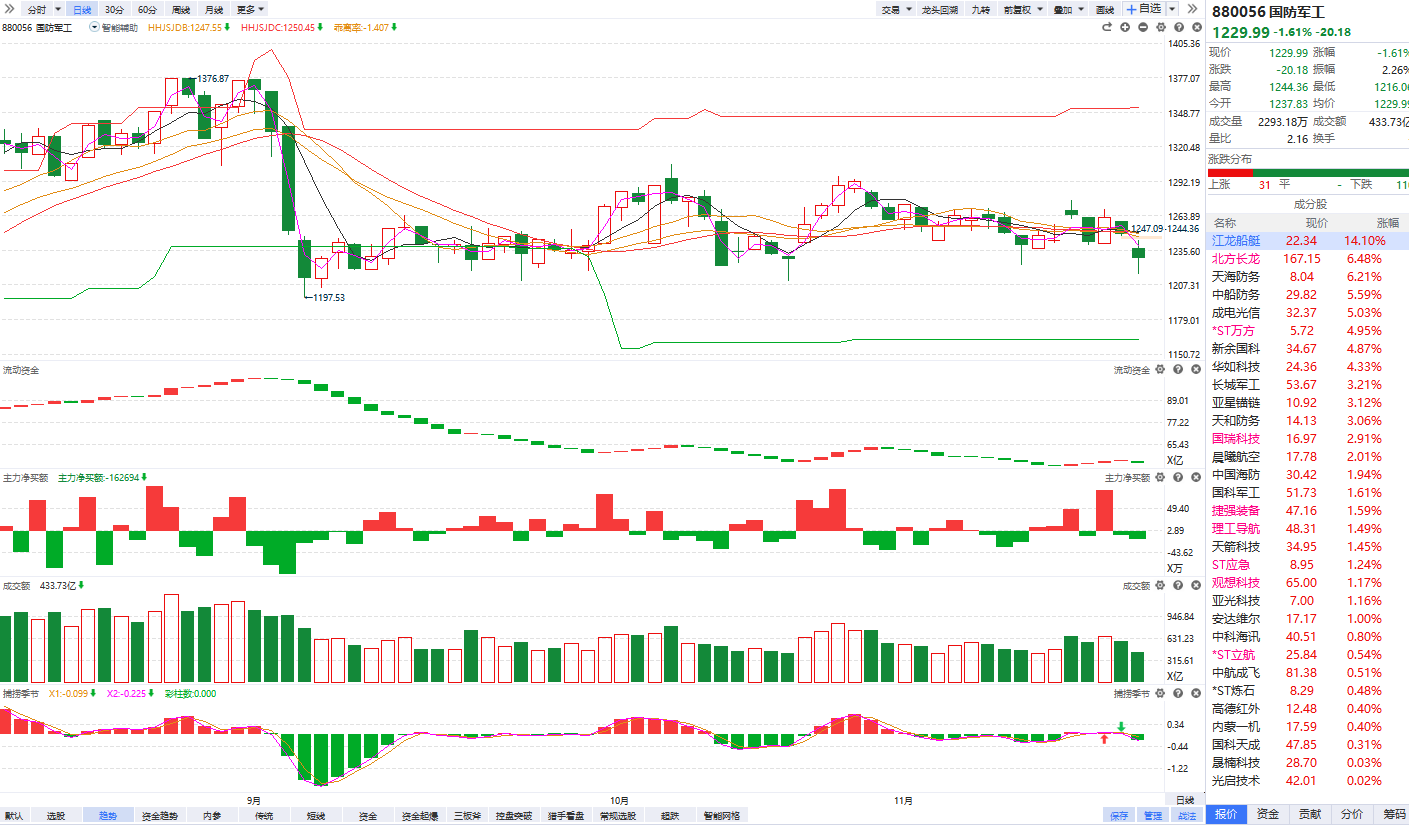The height and width of the screenshot is (825, 1409).
Task: Open the gear icon beside the right 主力净买额 label
Action: [x=1160, y=478]
